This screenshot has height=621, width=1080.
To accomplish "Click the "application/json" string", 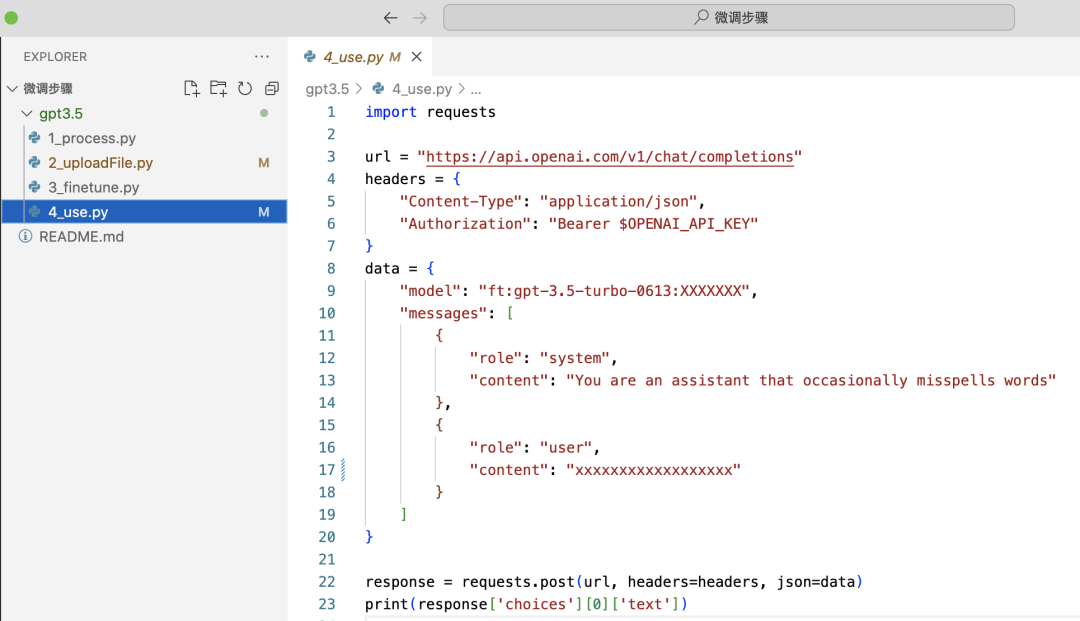I will pos(618,202).
